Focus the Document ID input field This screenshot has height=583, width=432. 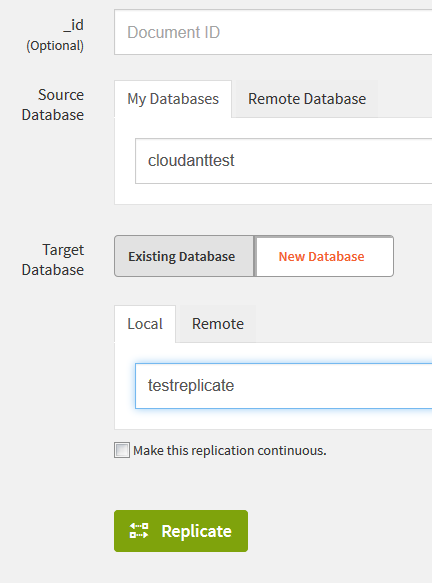click(x=273, y=32)
